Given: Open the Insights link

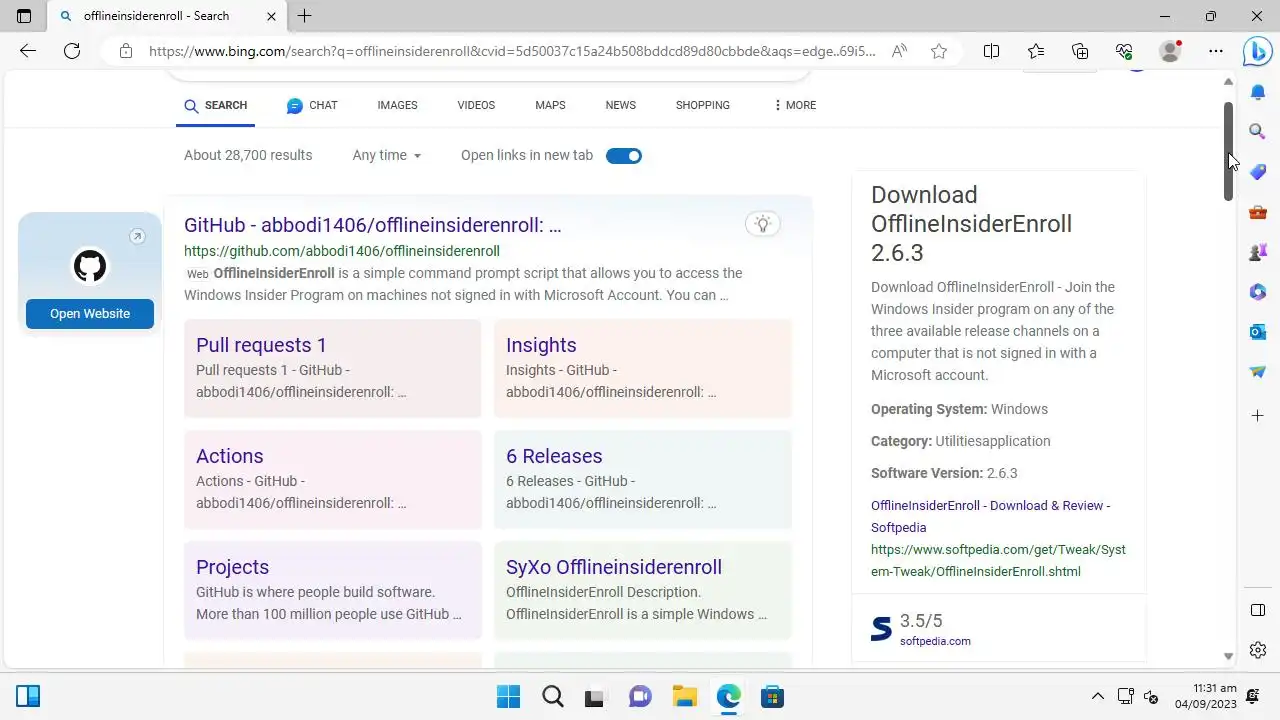Looking at the screenshot, I should pos(541,345).
